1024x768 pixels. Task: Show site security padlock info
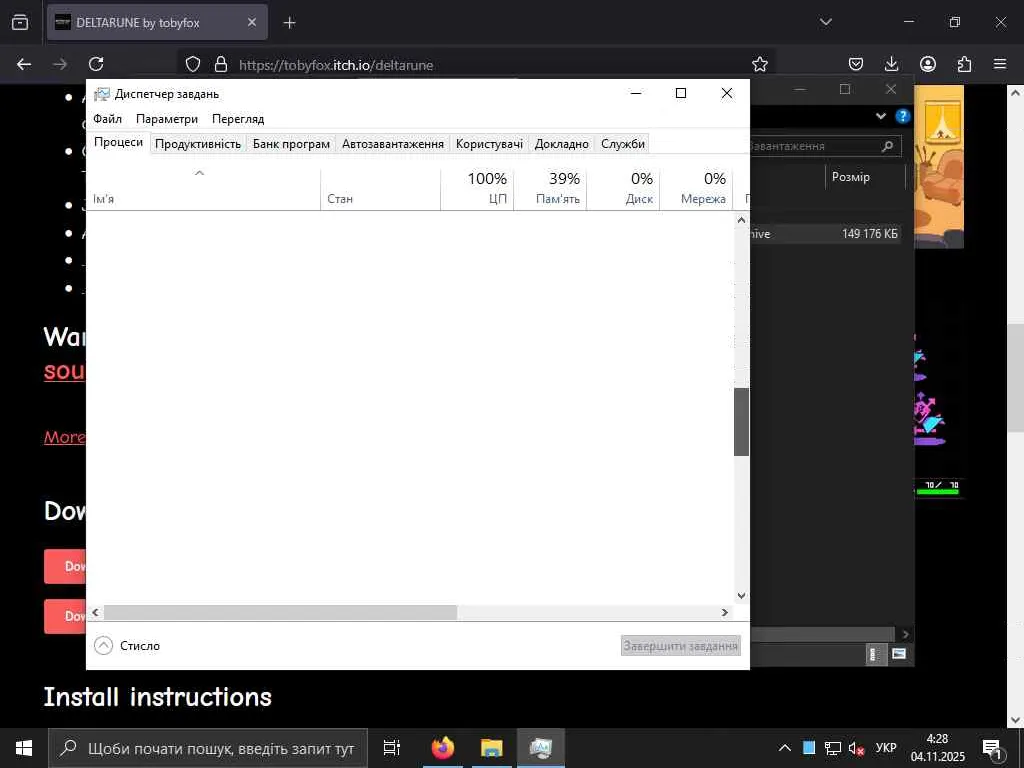click(221, 64)
